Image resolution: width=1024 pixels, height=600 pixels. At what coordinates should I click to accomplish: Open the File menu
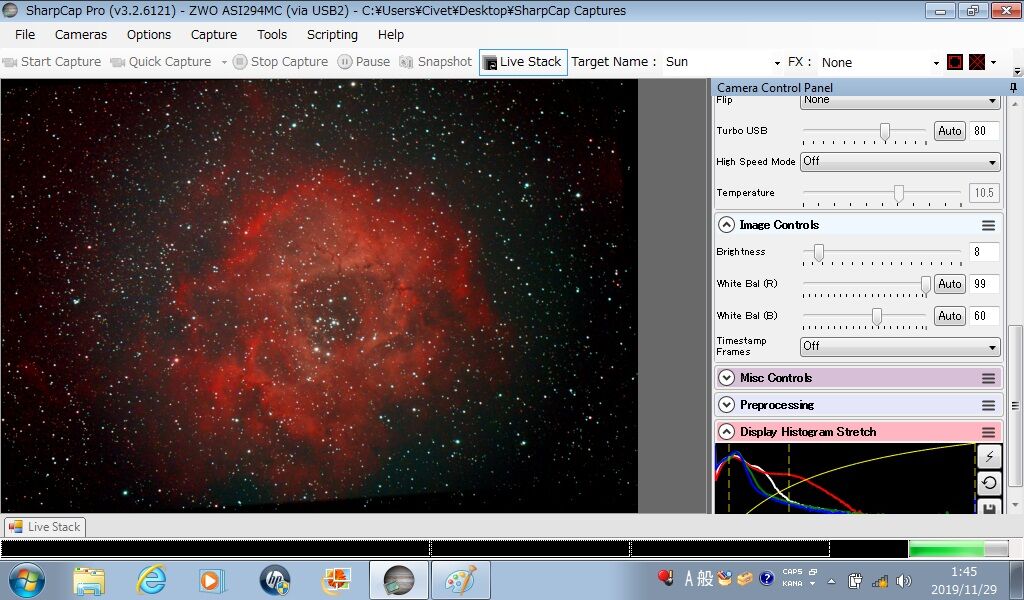(x=25, y=35)
